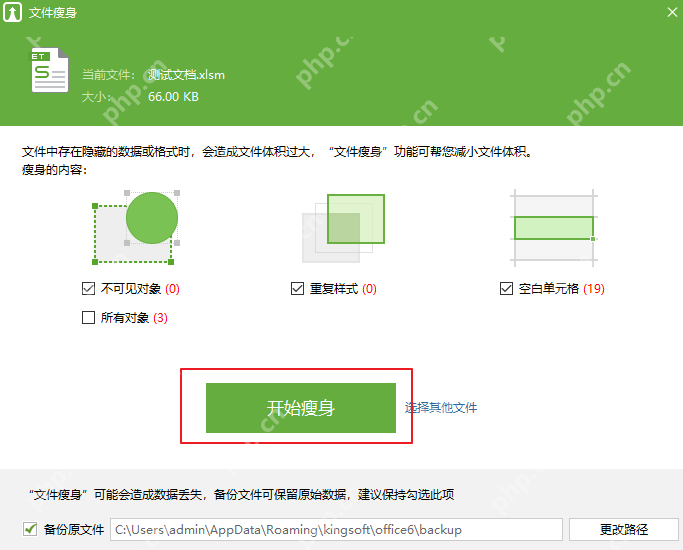Image resolution: width=683 pixels, height=550 pixels.
Task: Uncheck the 空白单元格 checkbox
Action: (x=507, y=288)
